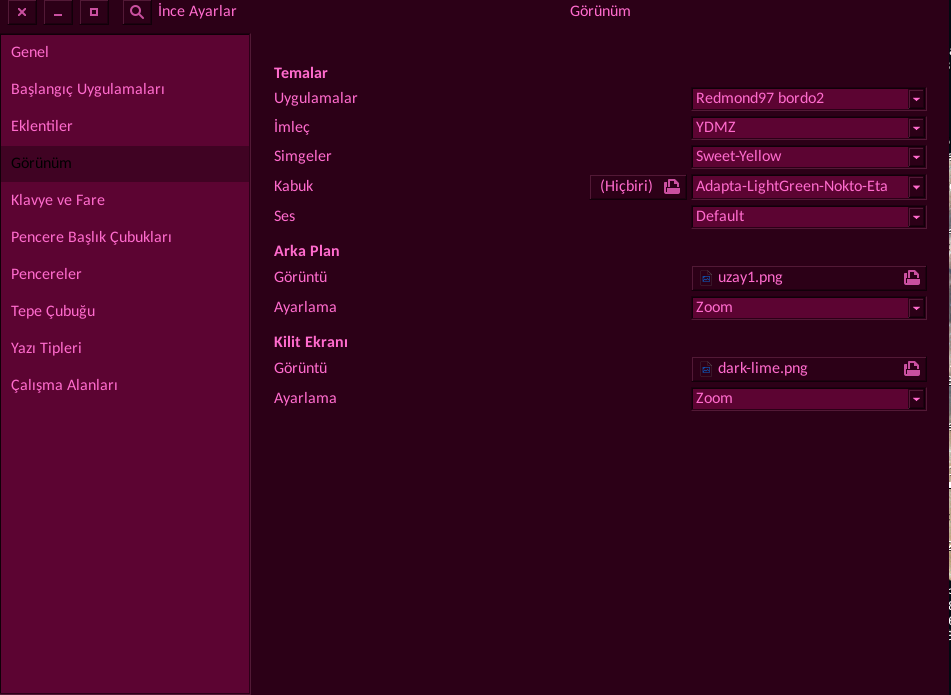Click the Ses label
951x695 pixels.
tap(284, 217)
